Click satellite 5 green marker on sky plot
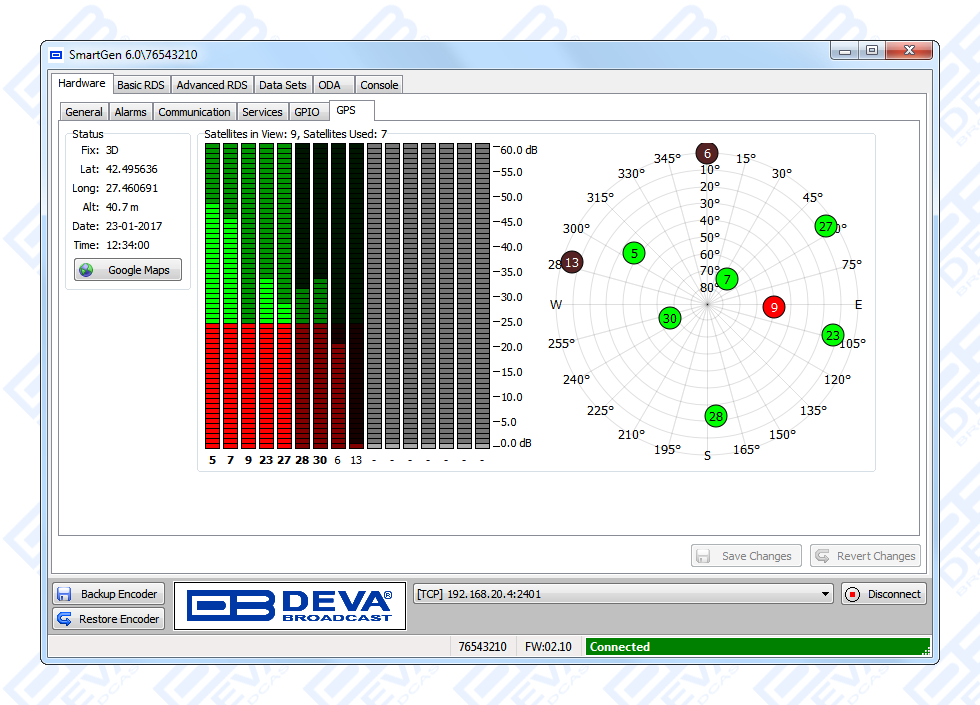Image resolution: width=980 pixels, height=705 pixels. (x=634, y=254)
